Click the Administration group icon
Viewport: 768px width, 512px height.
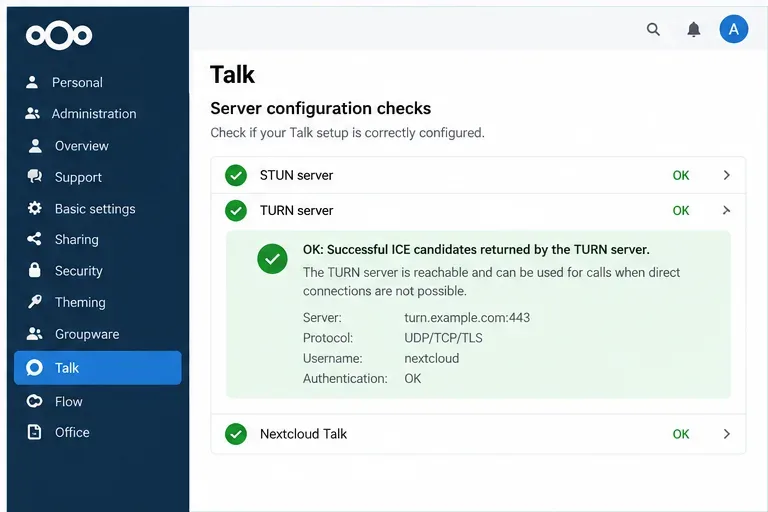pyautogui.click(x=32, y=114)
